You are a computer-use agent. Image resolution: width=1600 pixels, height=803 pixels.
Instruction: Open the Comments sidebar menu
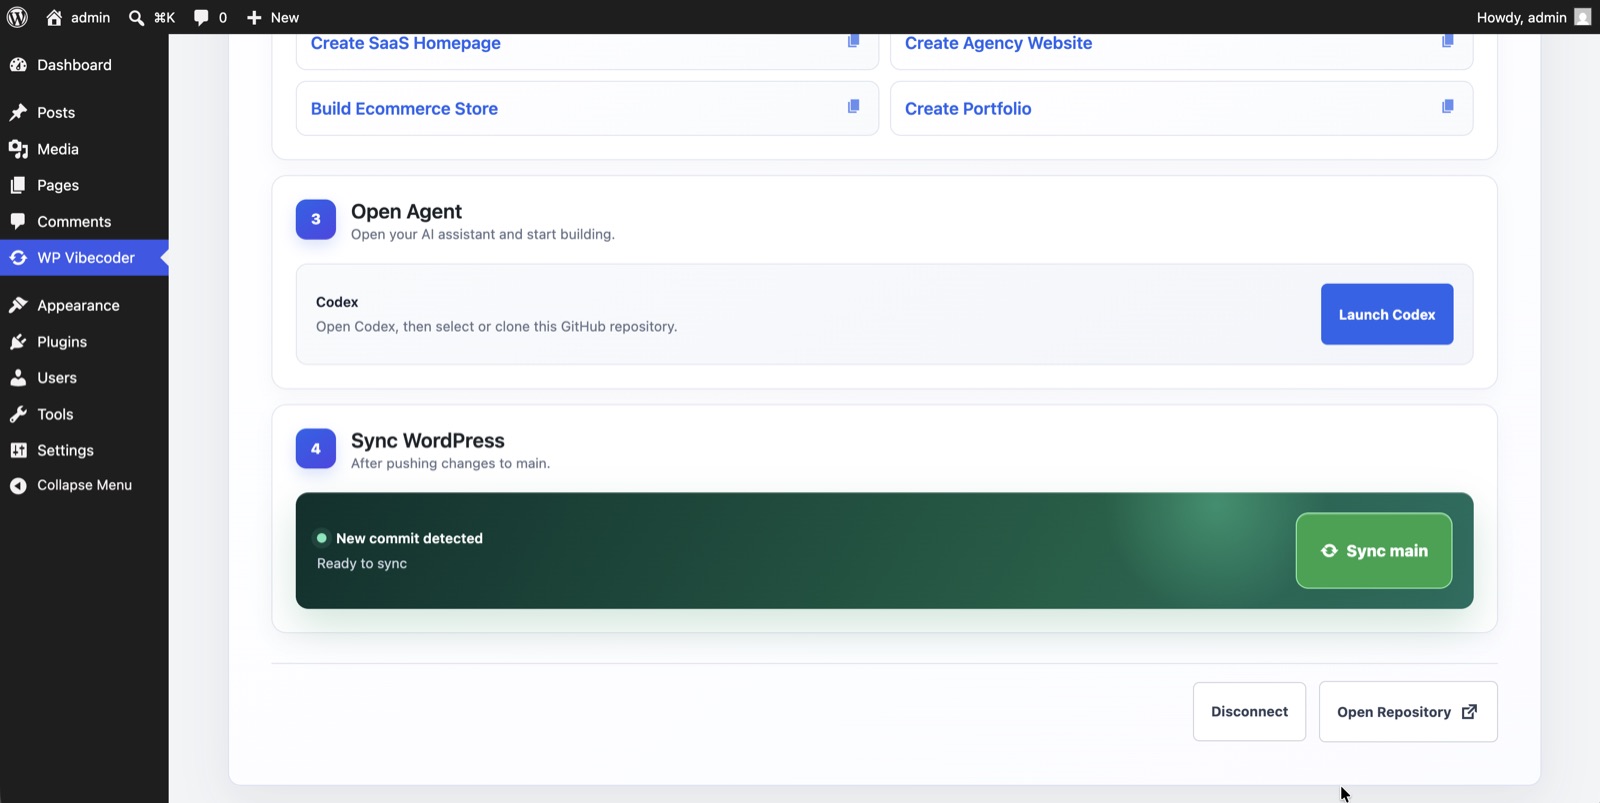(84, 222)
